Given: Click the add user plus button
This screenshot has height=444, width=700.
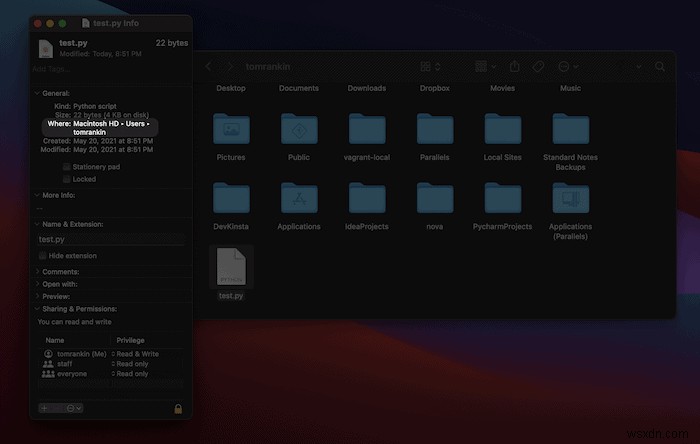Looking at the screenshot, I should 44,408.
